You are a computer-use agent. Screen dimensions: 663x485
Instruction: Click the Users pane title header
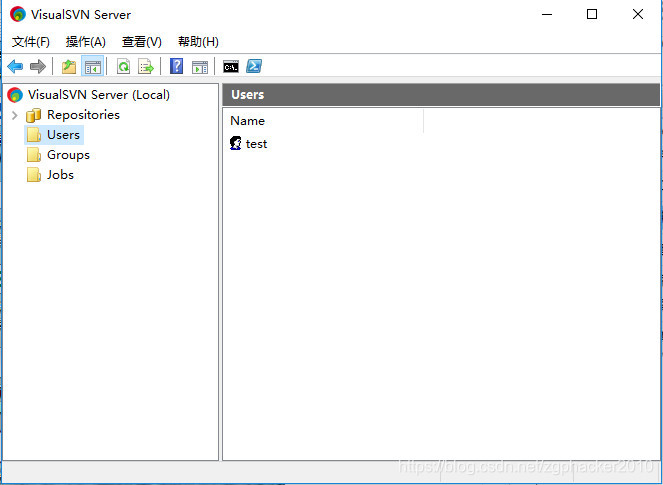441,94
